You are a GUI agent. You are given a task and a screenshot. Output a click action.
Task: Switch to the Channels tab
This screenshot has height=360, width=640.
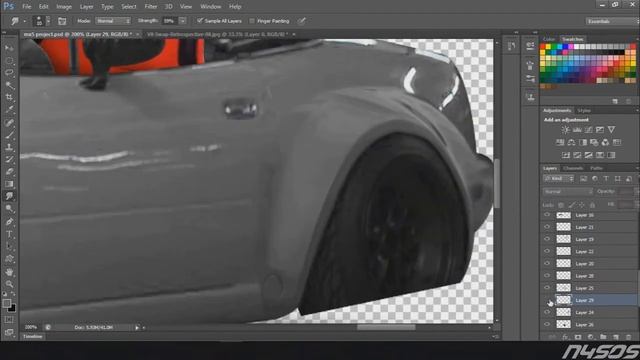[573, 168]
